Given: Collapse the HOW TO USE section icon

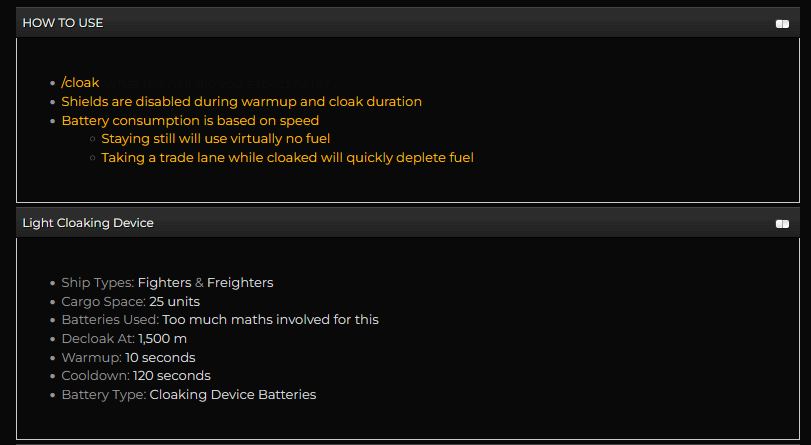Looking at the screenshot, I should point(782,23).
